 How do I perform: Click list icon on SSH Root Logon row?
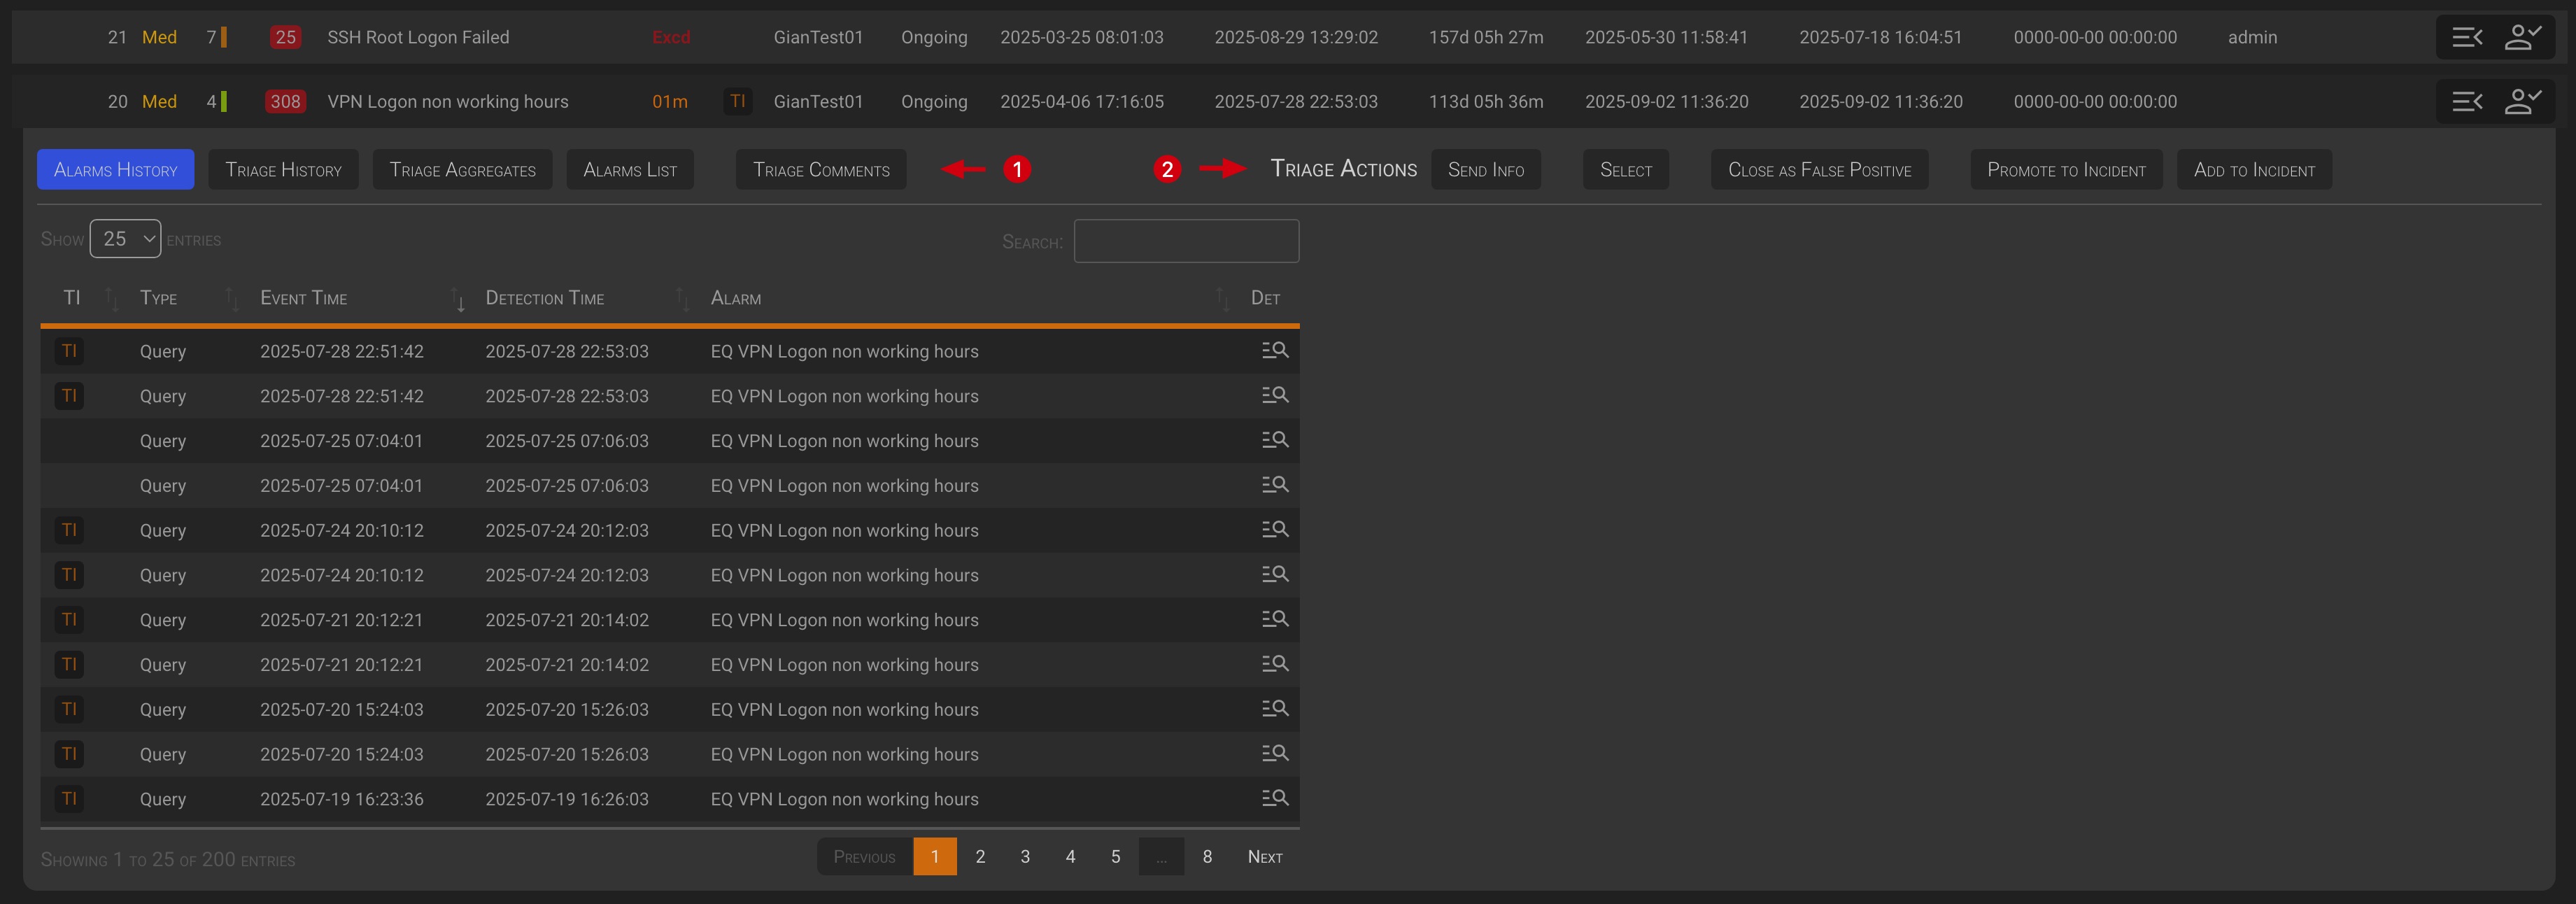point(2466,37)
